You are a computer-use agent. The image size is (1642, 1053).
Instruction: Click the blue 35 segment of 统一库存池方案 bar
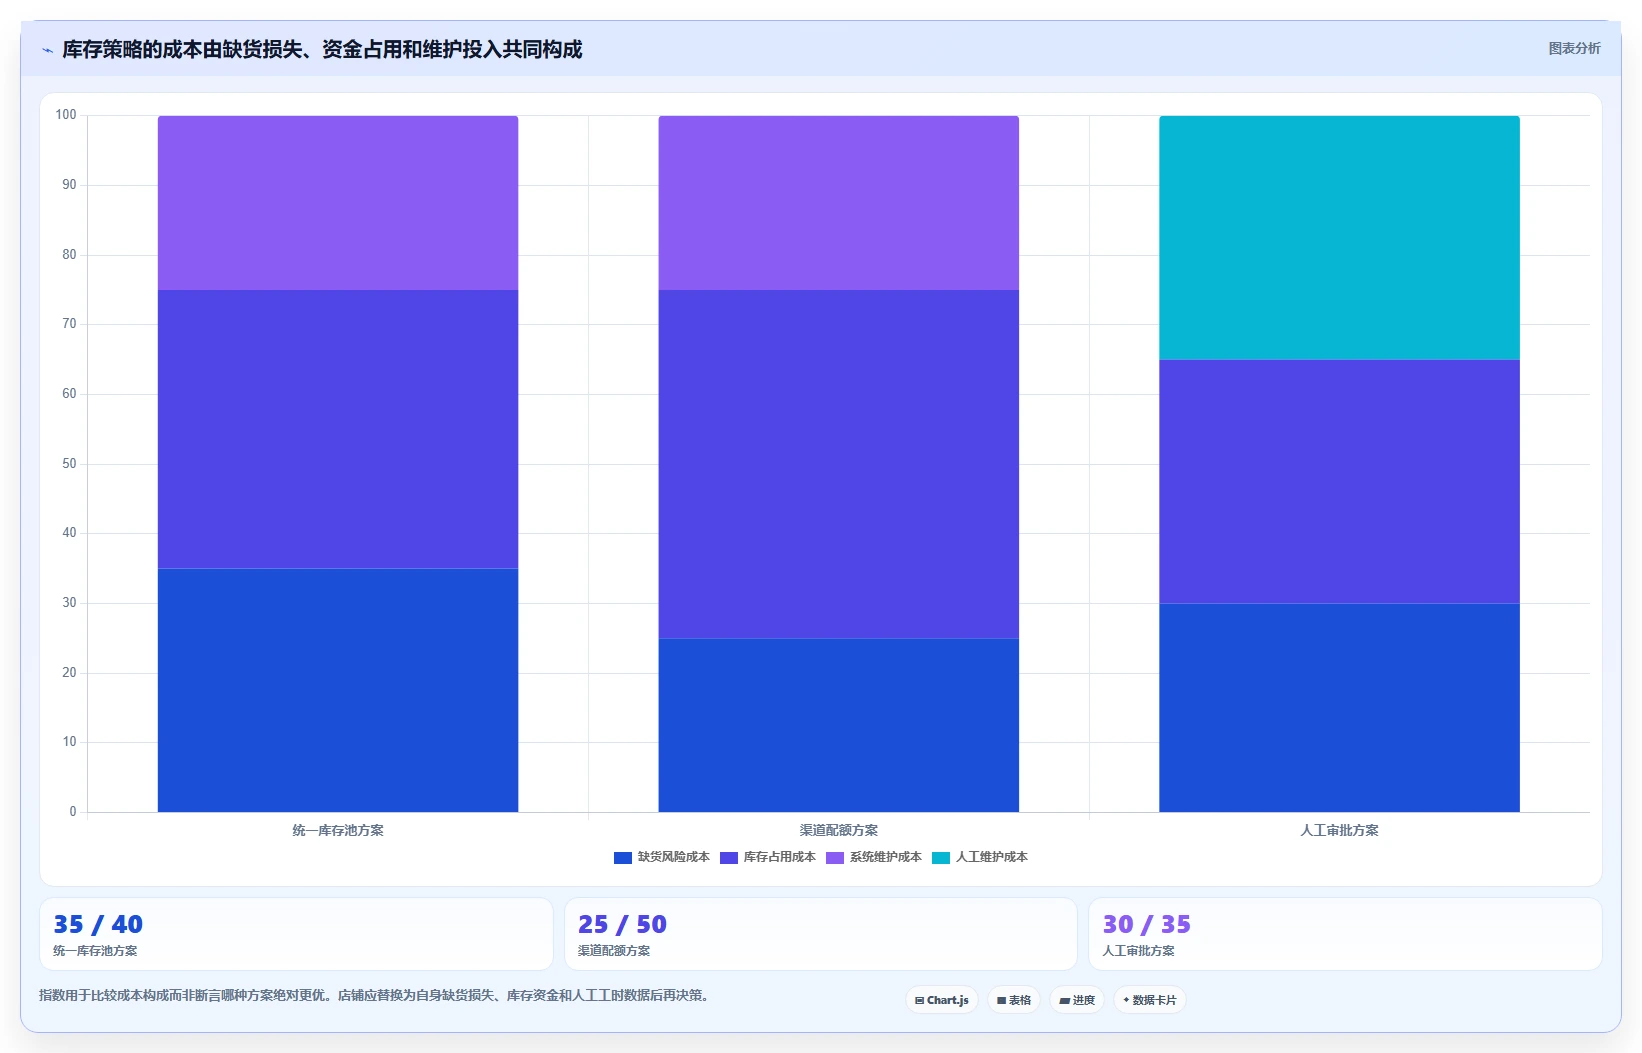338,690
